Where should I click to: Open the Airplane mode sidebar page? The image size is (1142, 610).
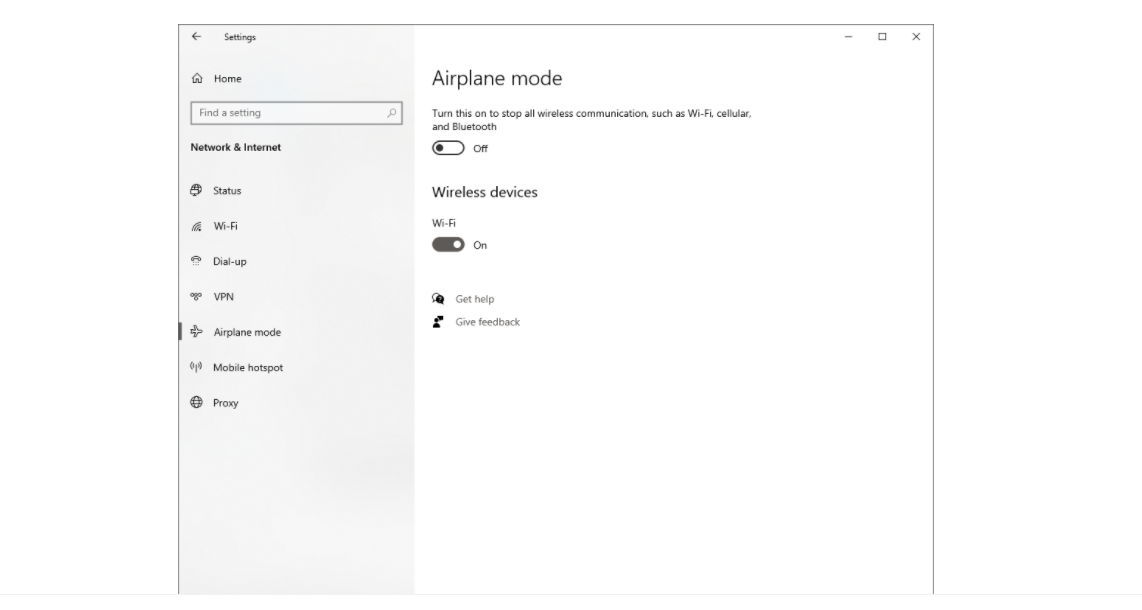click(x=247, y=333)
